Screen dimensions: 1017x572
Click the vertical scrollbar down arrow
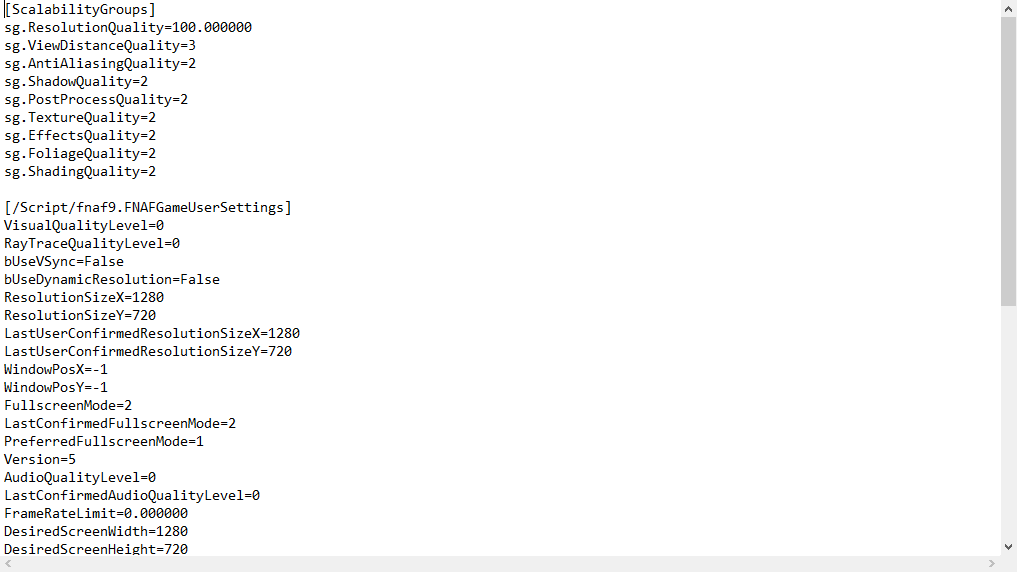(x=1008, y=547)
